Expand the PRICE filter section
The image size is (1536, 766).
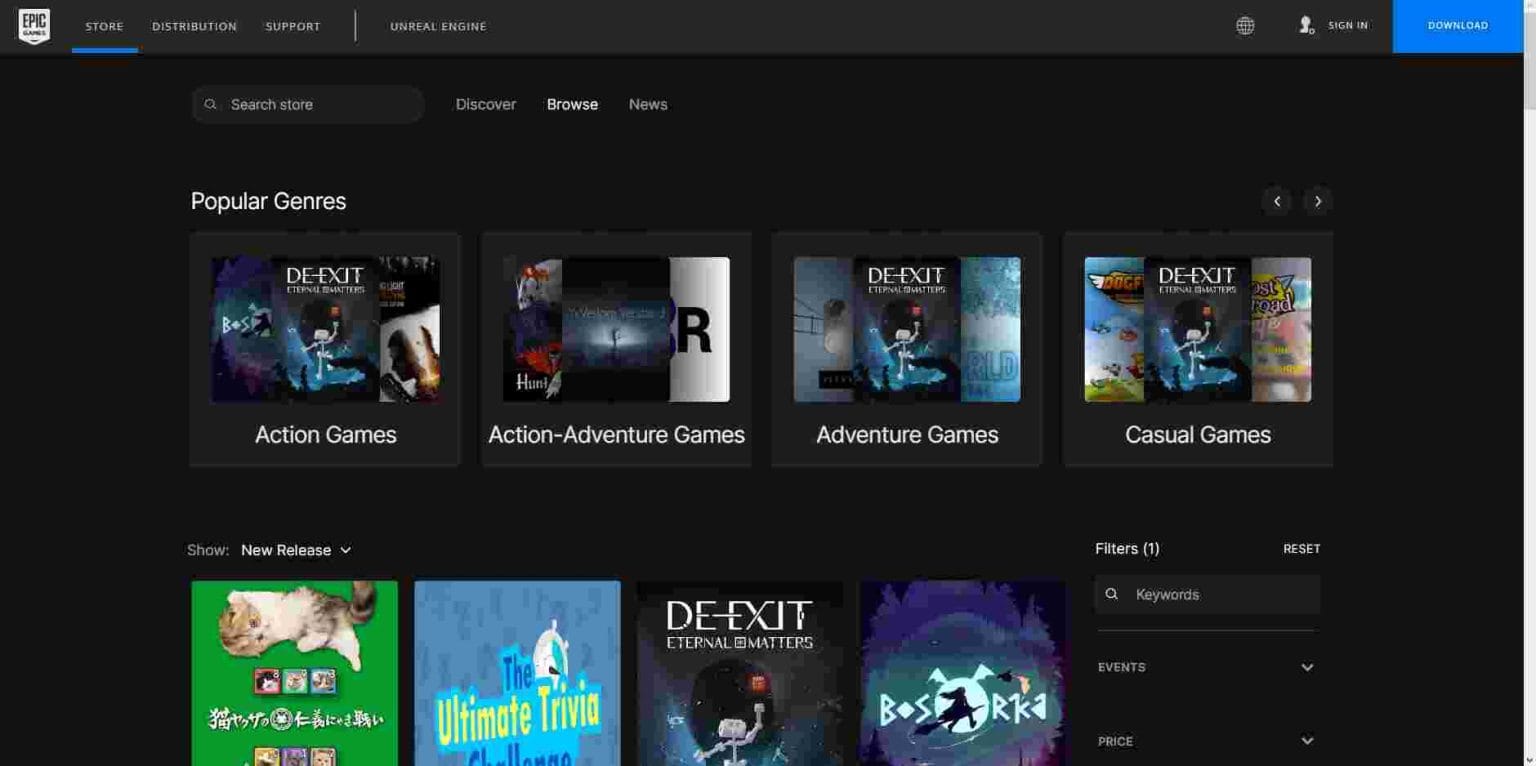[1206, 741]
